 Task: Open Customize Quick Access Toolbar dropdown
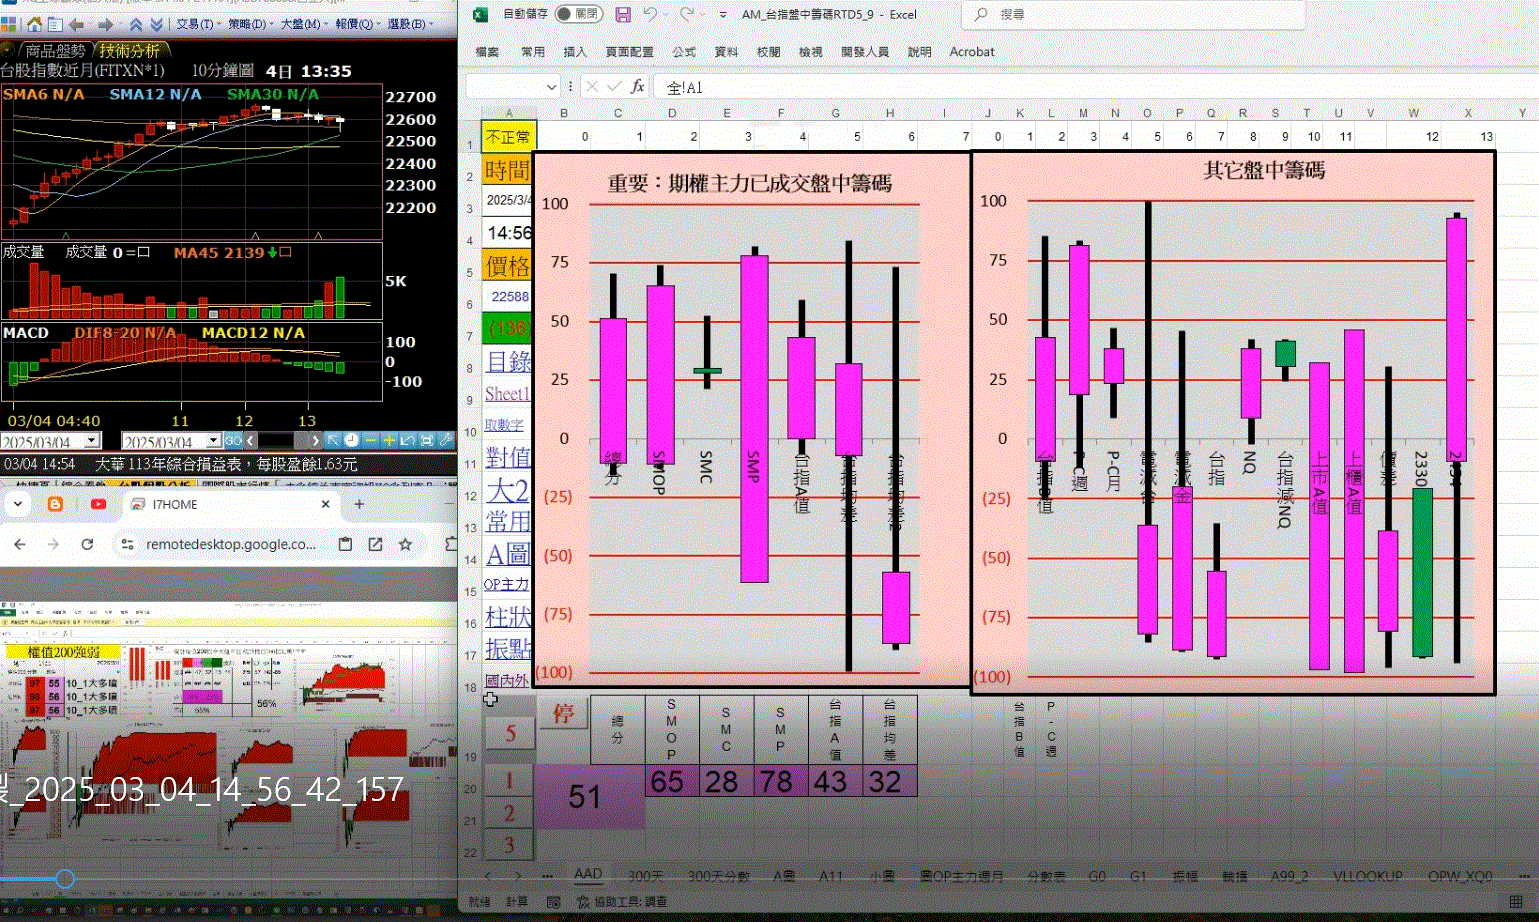[x=723, y=15]
